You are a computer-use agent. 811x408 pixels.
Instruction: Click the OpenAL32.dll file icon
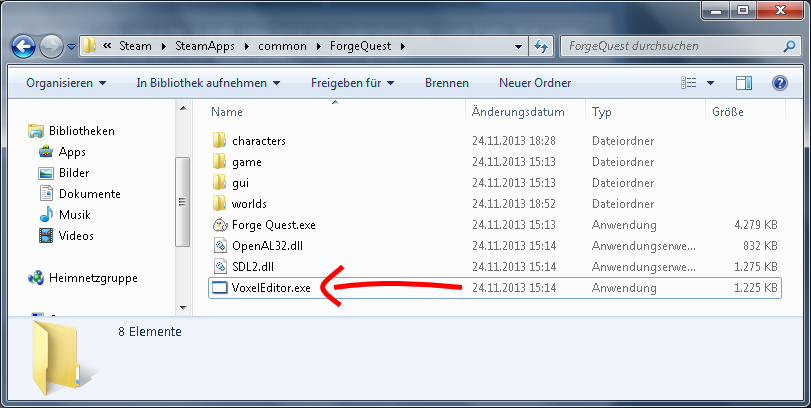tap(220, 246)
